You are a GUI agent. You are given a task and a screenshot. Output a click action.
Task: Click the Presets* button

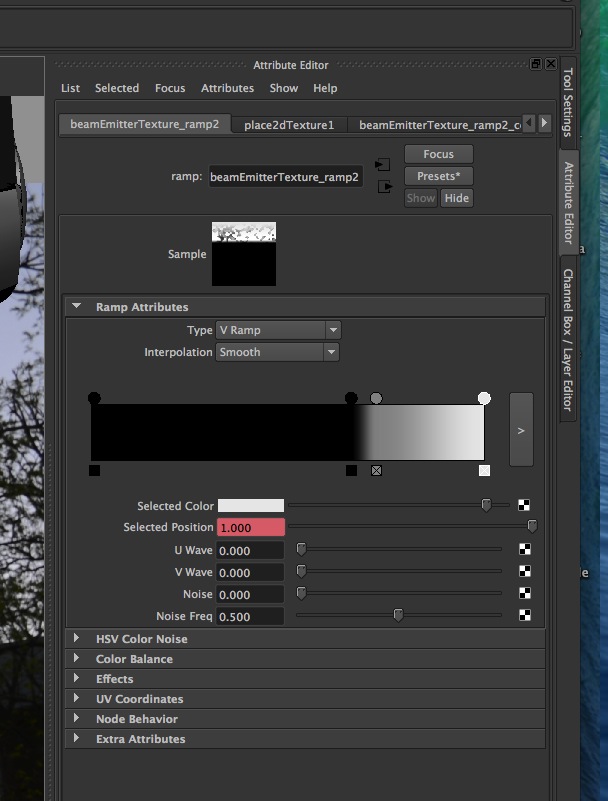[438, 176]
